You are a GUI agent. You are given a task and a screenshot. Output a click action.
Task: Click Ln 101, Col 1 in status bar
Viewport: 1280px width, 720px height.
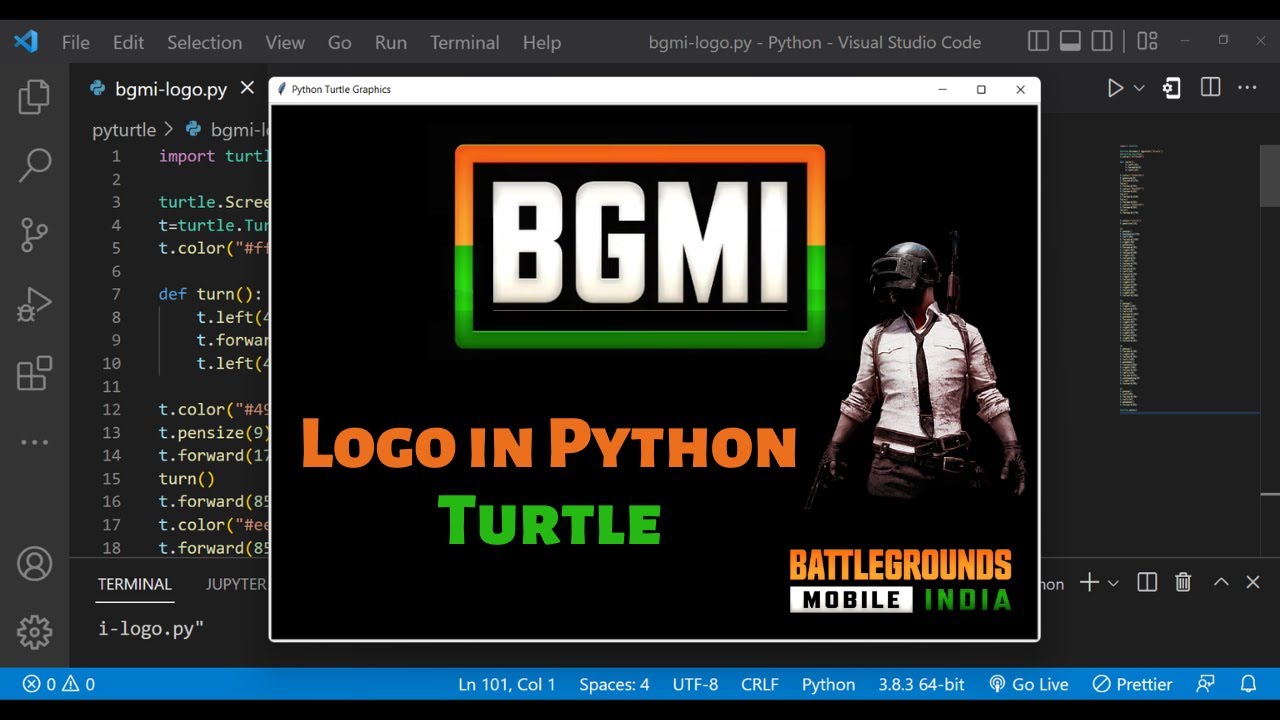tap(507, 684)
